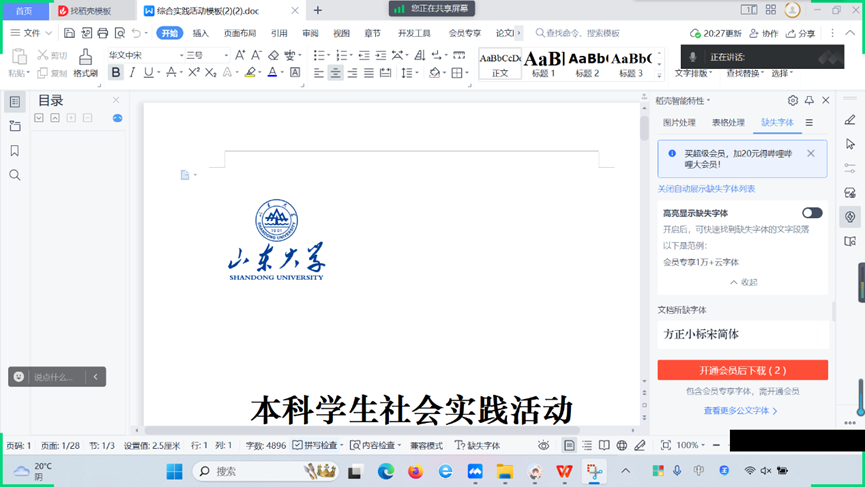Click the 协作 collaboration button
This screenshot has height=487, width=865.
coord(763,33)
